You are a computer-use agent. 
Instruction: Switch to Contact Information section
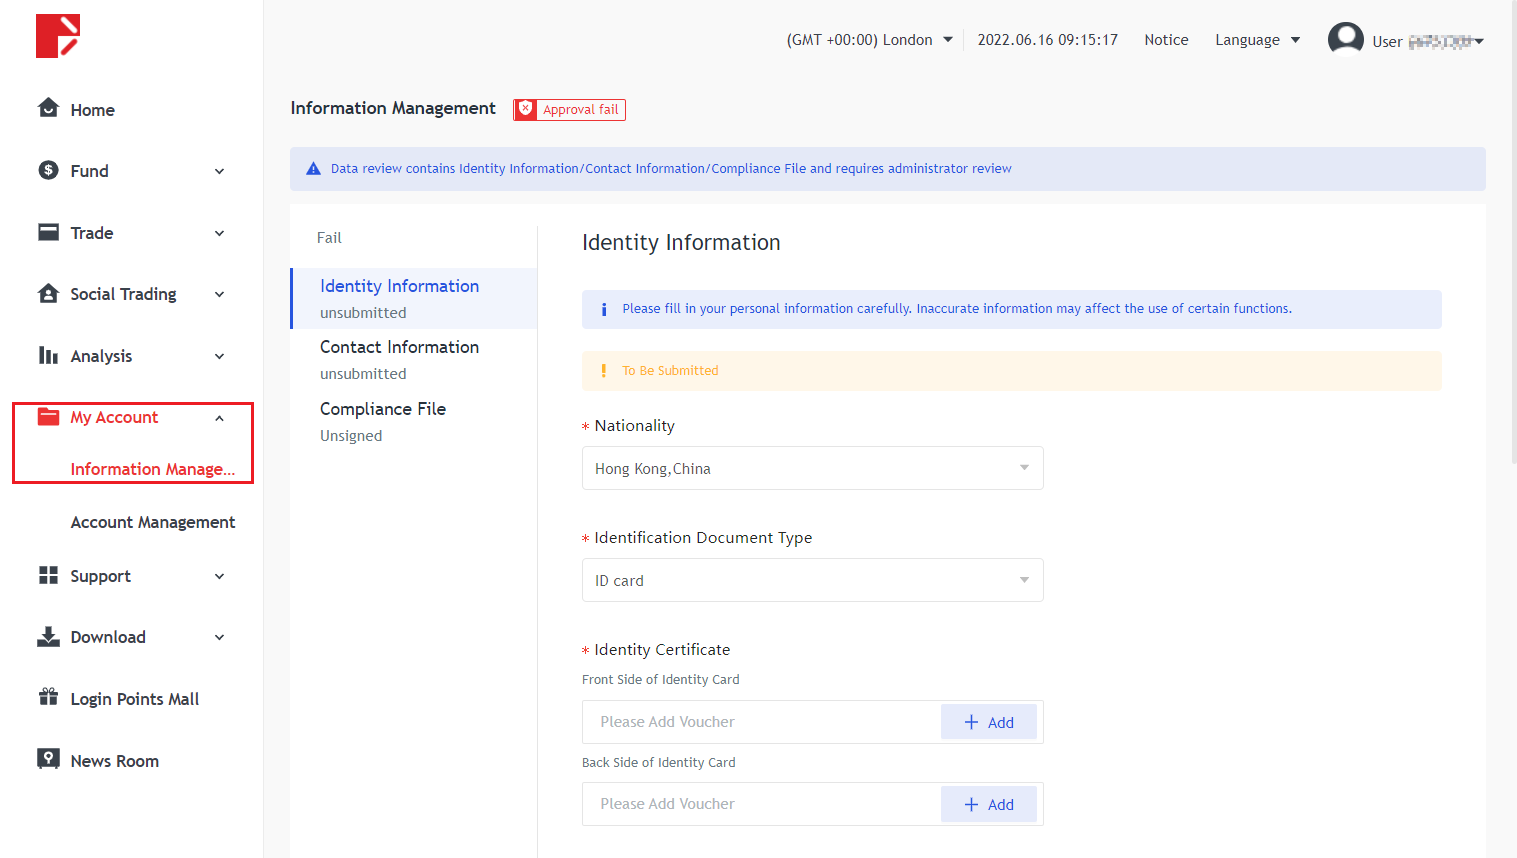click(399, 348)
